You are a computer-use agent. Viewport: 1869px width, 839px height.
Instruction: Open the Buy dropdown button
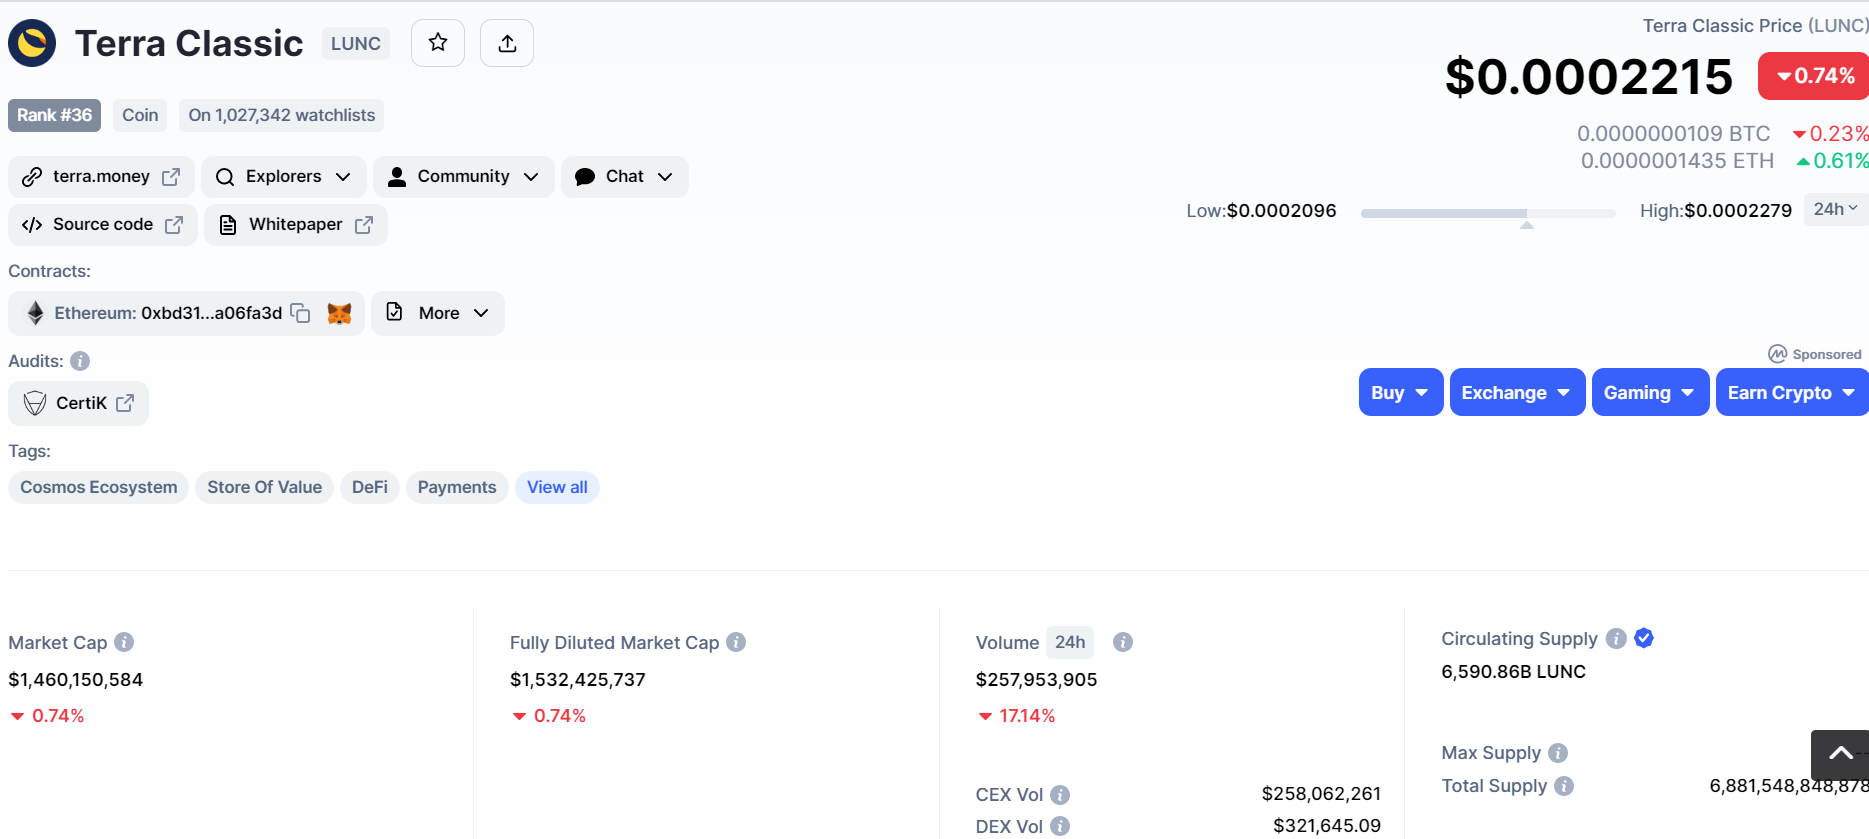click(x=1400, y=392)
